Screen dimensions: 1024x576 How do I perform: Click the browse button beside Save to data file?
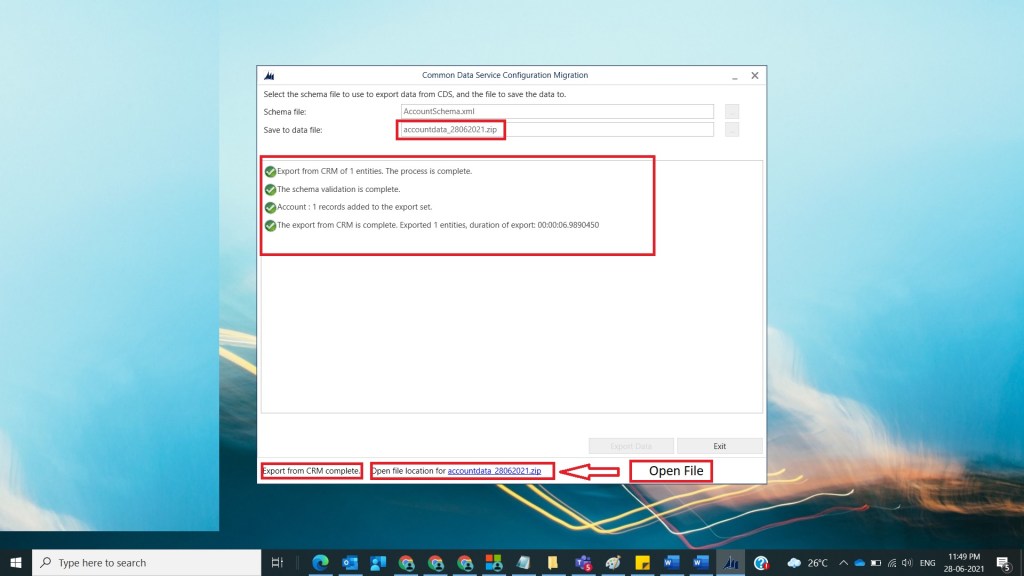732,129
